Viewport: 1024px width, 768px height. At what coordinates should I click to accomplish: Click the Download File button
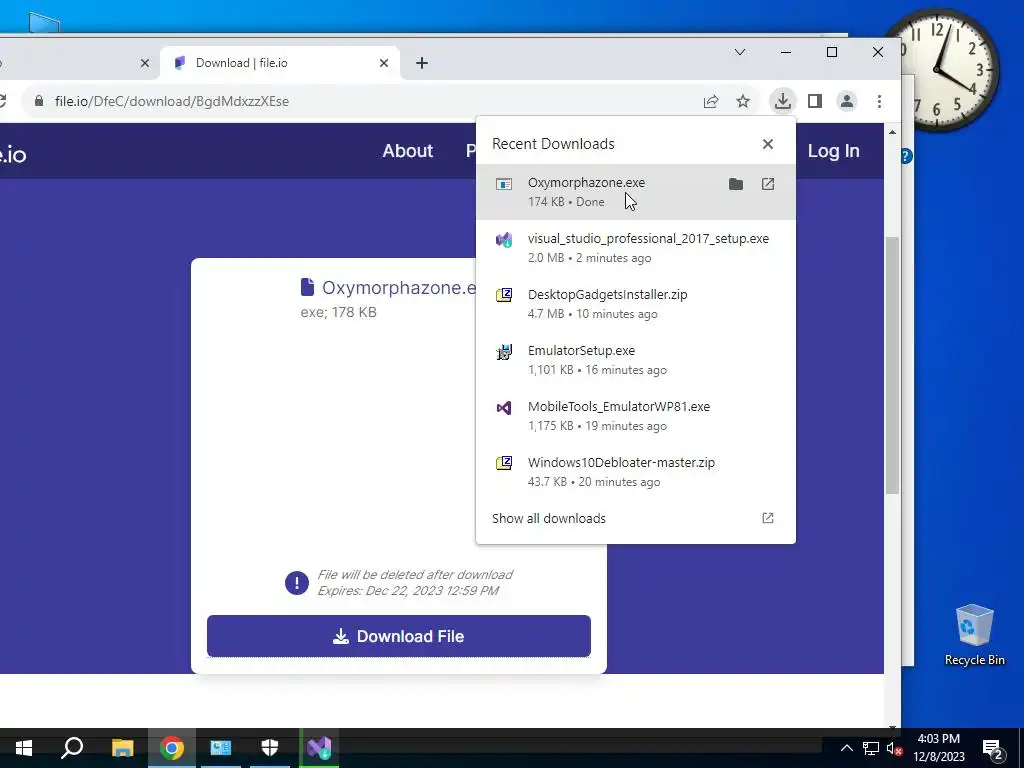point(399,636)
